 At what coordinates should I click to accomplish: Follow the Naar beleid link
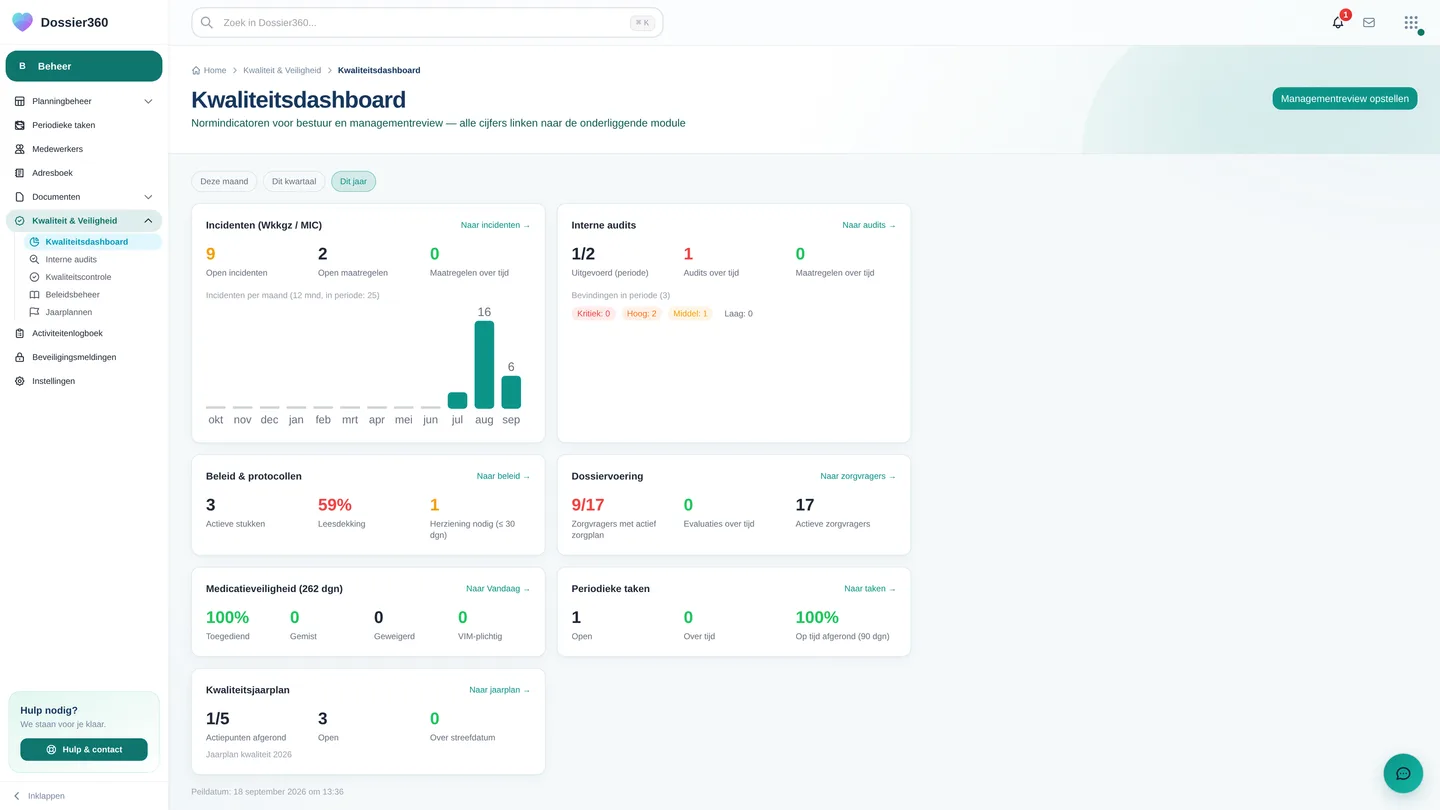click(x=503, y=476)
